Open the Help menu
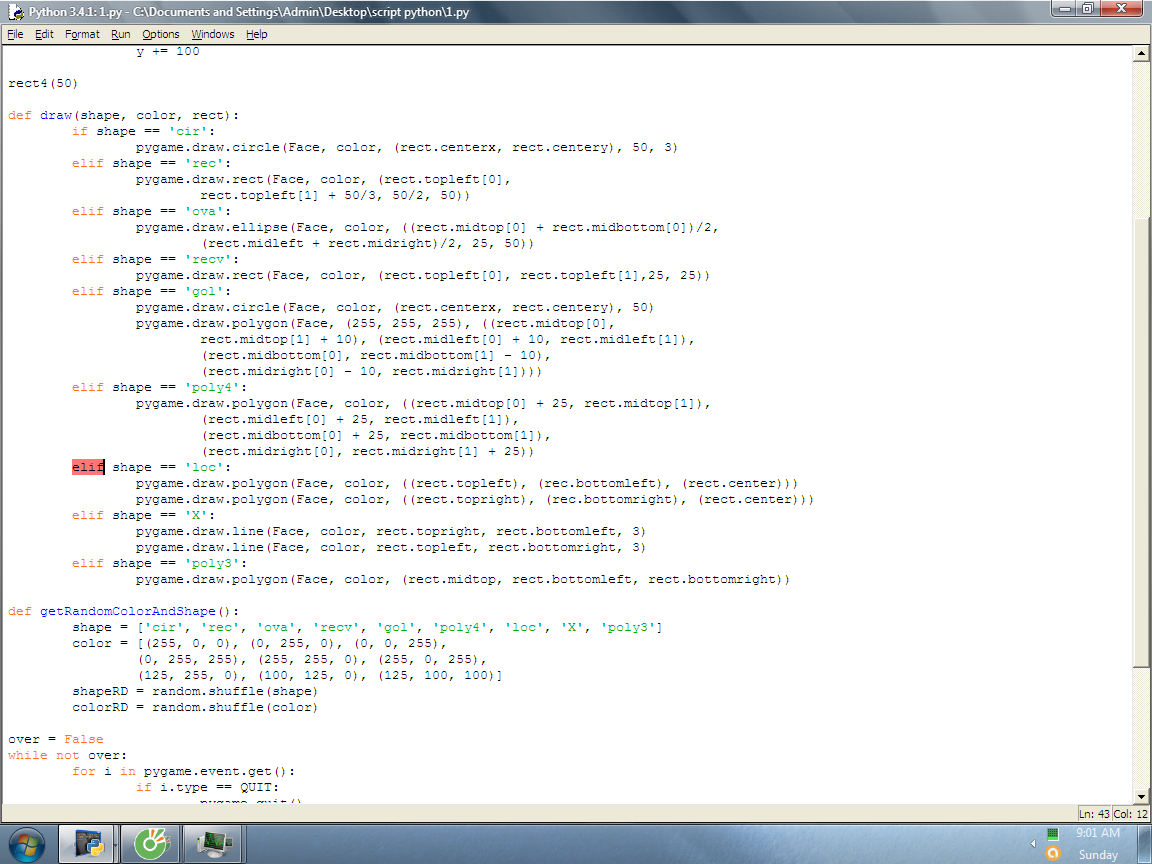Screen dimensions: 1152x864 (257, 34)
